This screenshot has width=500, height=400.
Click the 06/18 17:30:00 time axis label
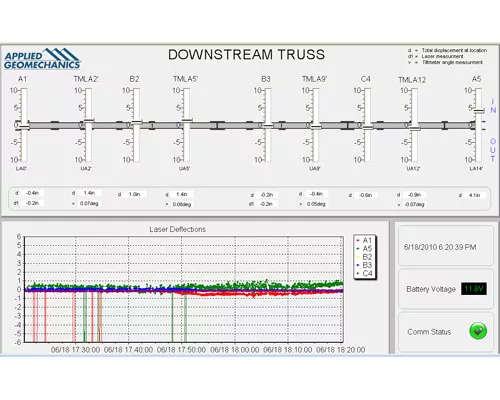click(x=75, y=350)
